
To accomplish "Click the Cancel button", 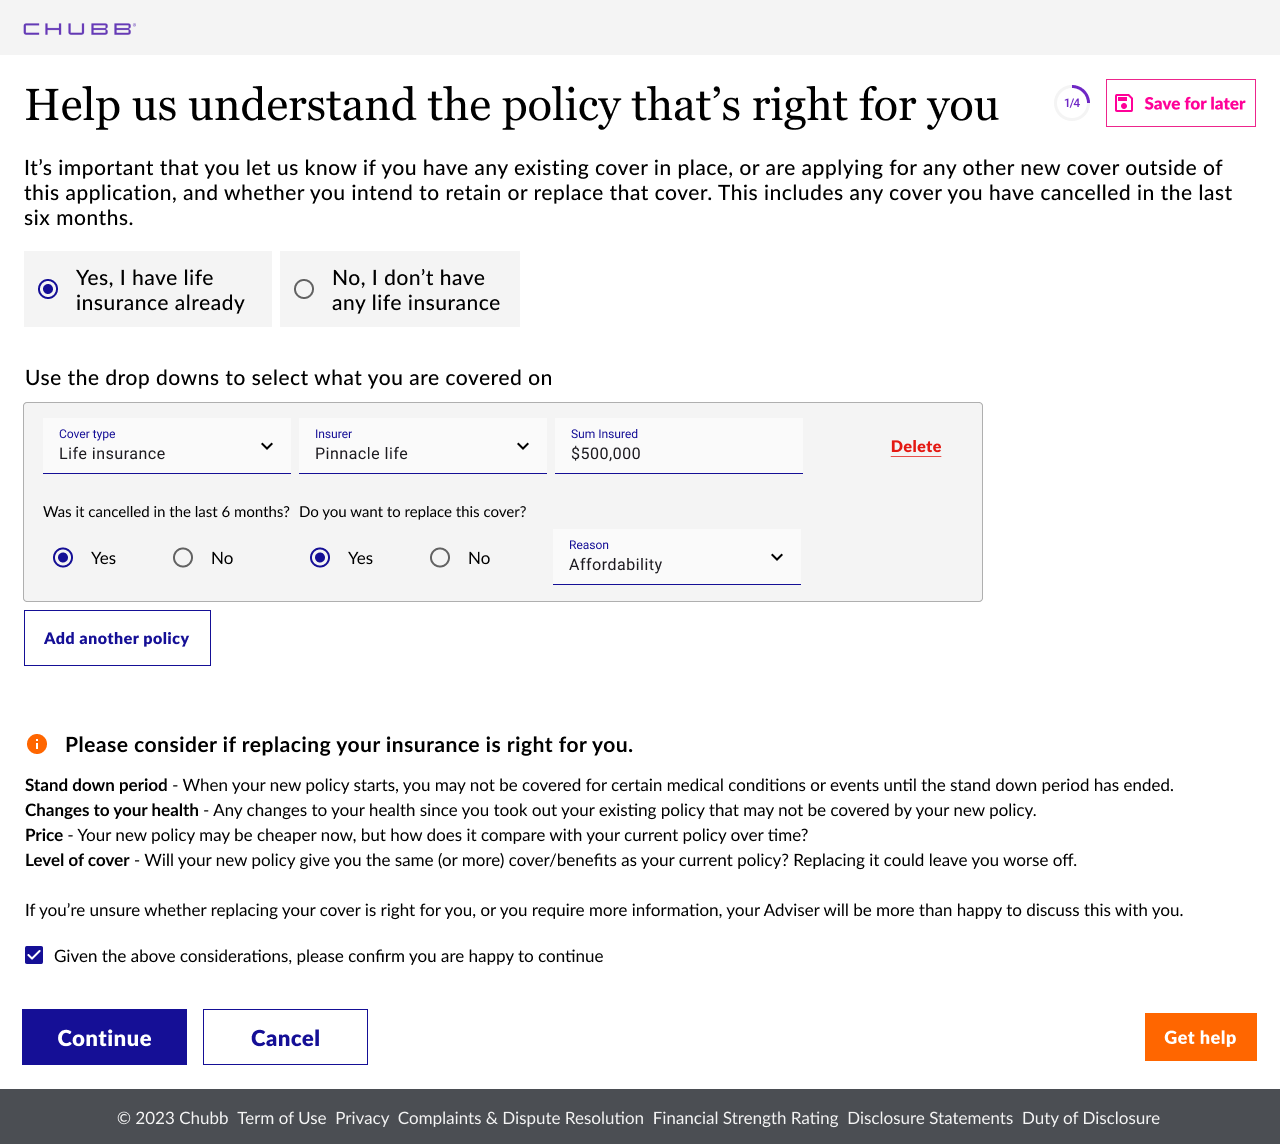I will pyautogui.click(x=285, y=1037).
